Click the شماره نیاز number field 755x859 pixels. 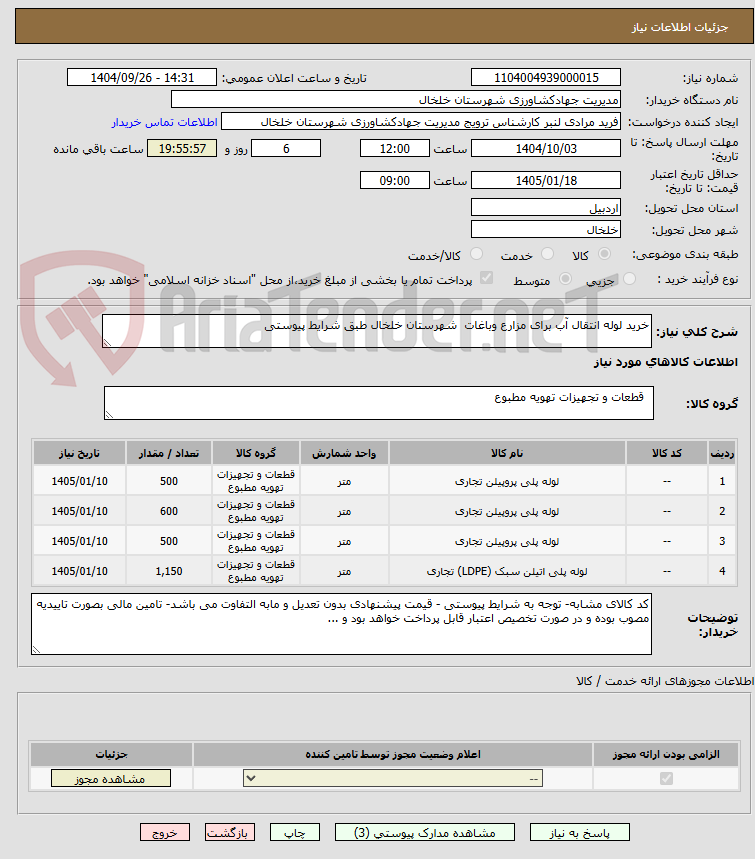click(x=546, y=77)
